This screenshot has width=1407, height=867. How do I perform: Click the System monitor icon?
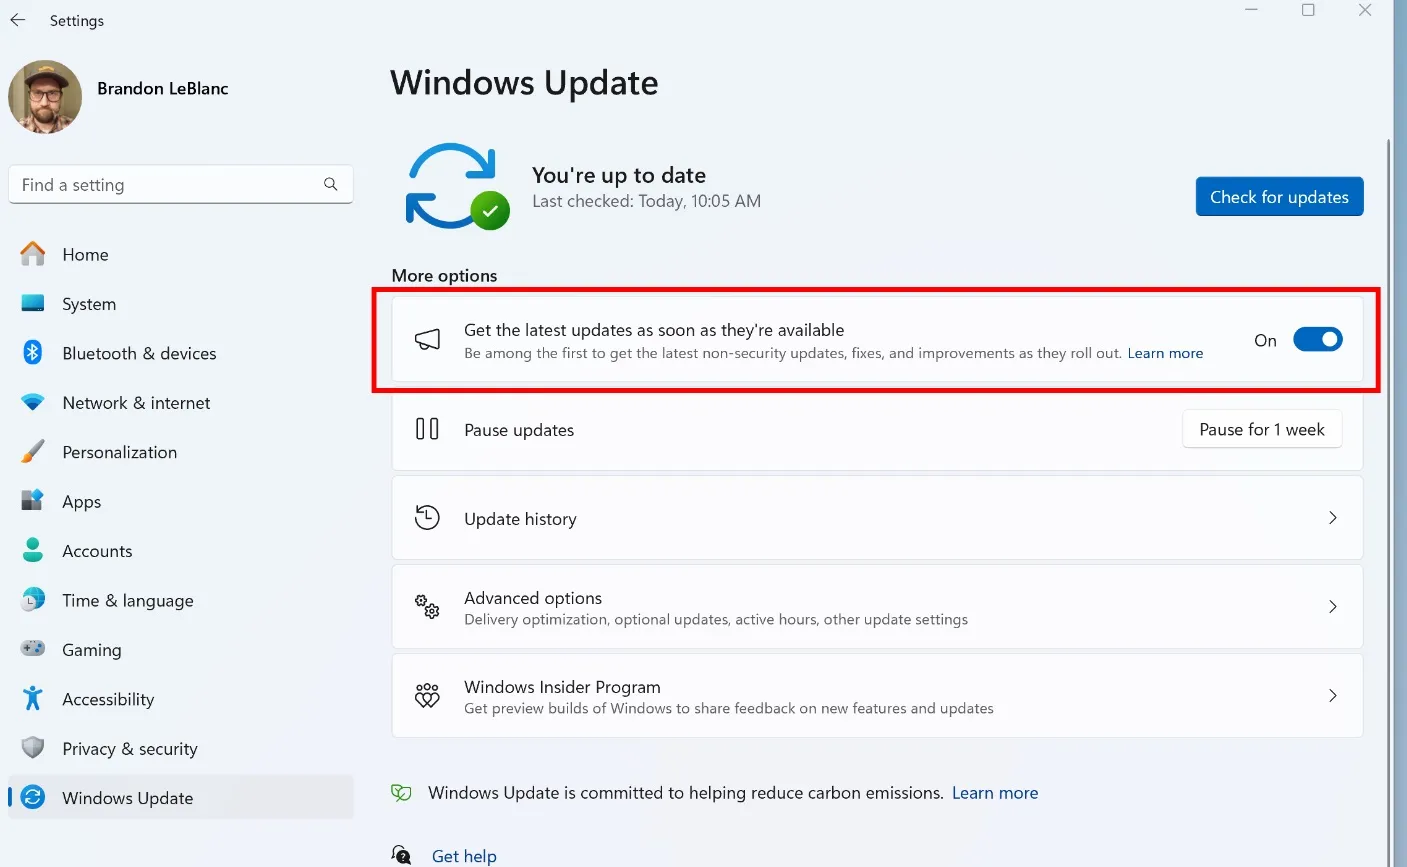click(33, 303)
